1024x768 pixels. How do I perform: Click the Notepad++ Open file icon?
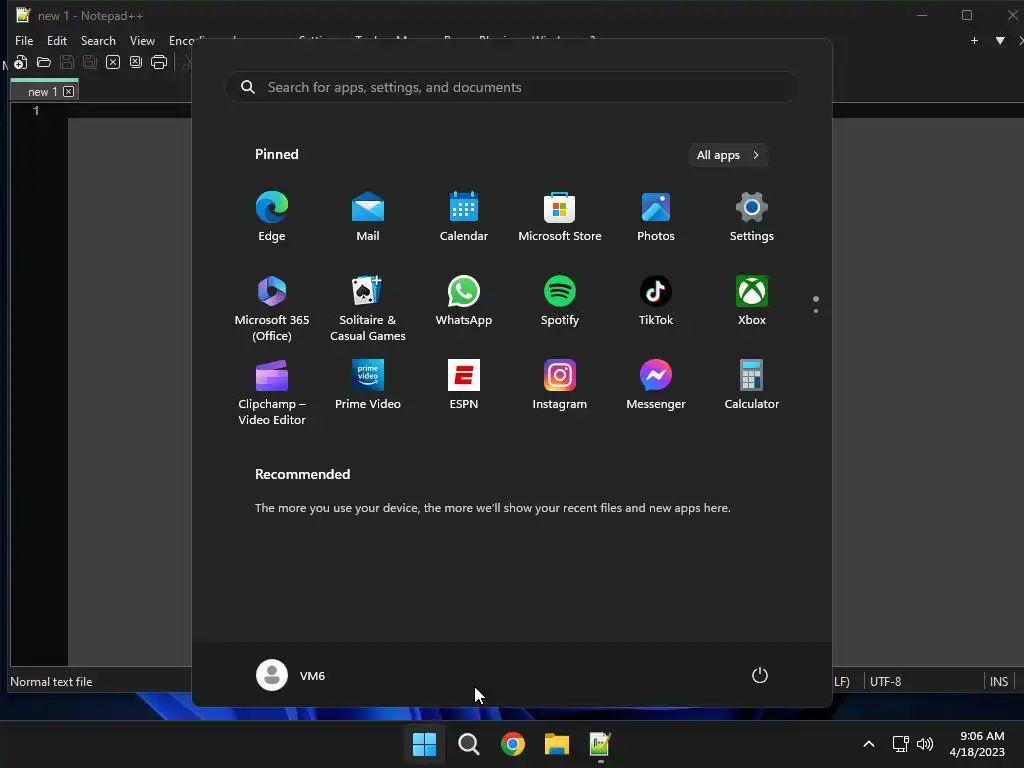(44, 62)
